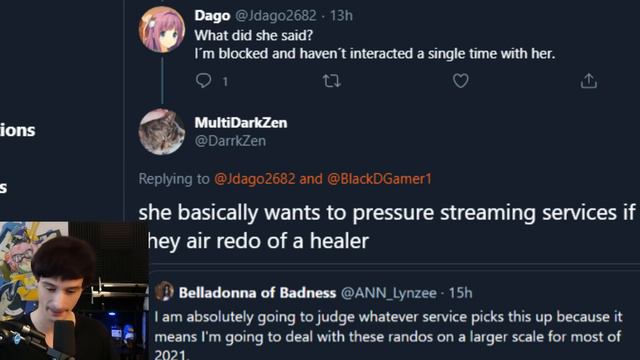Click the retweet icon under Dago's tweet
This screenshot has width=640, height=360.
click(331, 81)
